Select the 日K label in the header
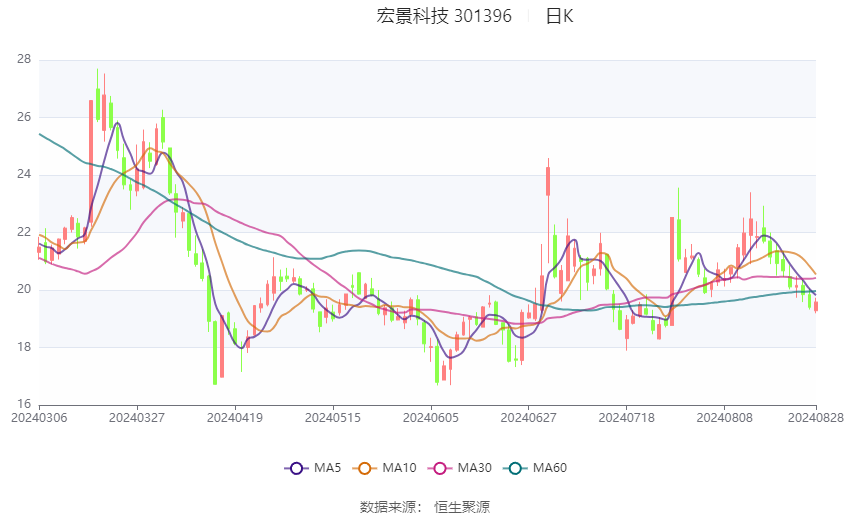This screenshot has height=517, width=850. point(559,16)
